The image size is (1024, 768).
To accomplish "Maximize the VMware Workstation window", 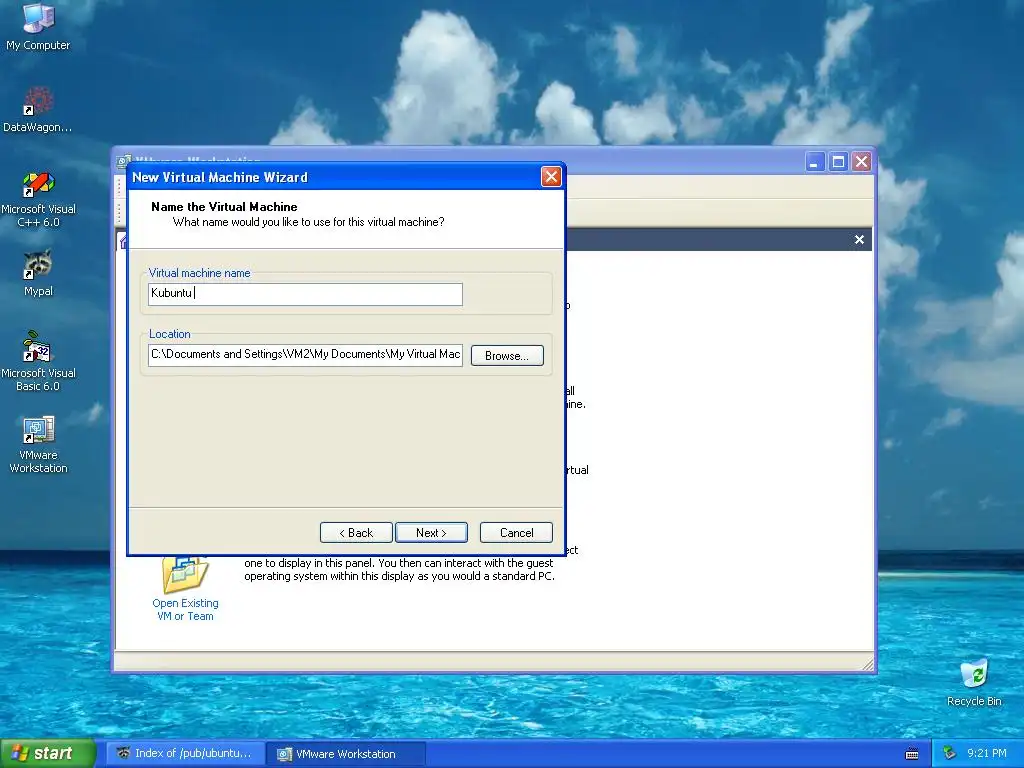I will point(838,161).
